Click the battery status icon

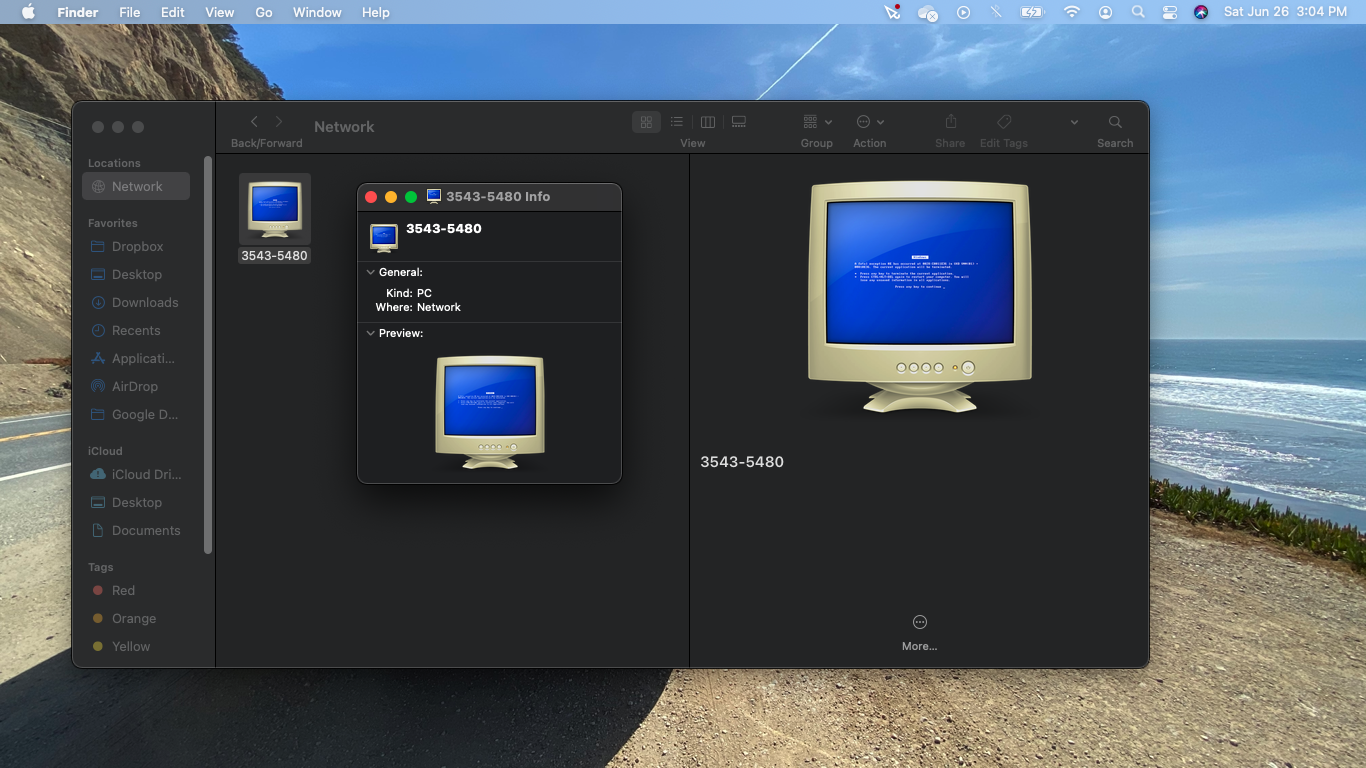(1031, 12)
